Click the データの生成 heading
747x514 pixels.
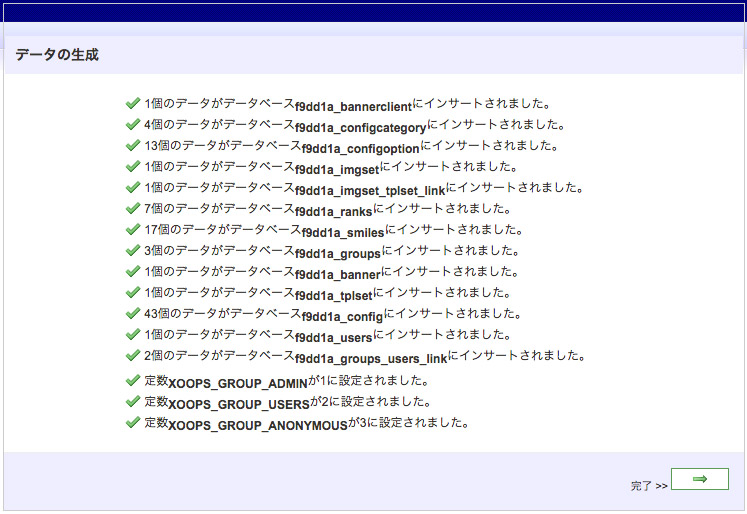pyautogui.click(x=57, y=55)
